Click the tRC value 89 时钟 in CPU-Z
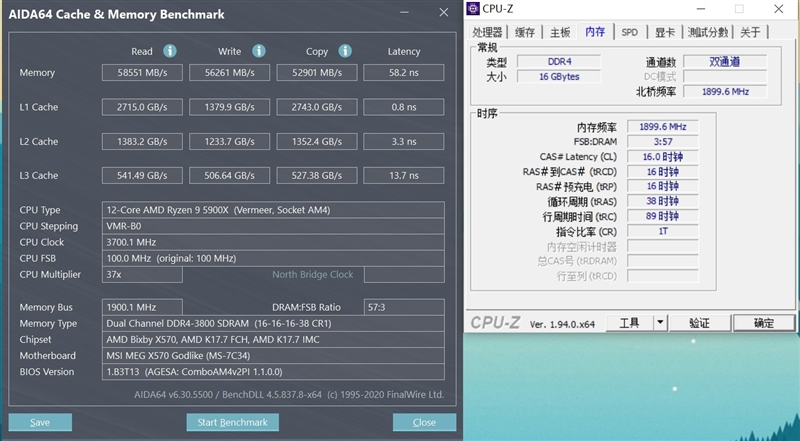This screenshot has height=441, width=800. pyautogui.click(x=662, y=216)
